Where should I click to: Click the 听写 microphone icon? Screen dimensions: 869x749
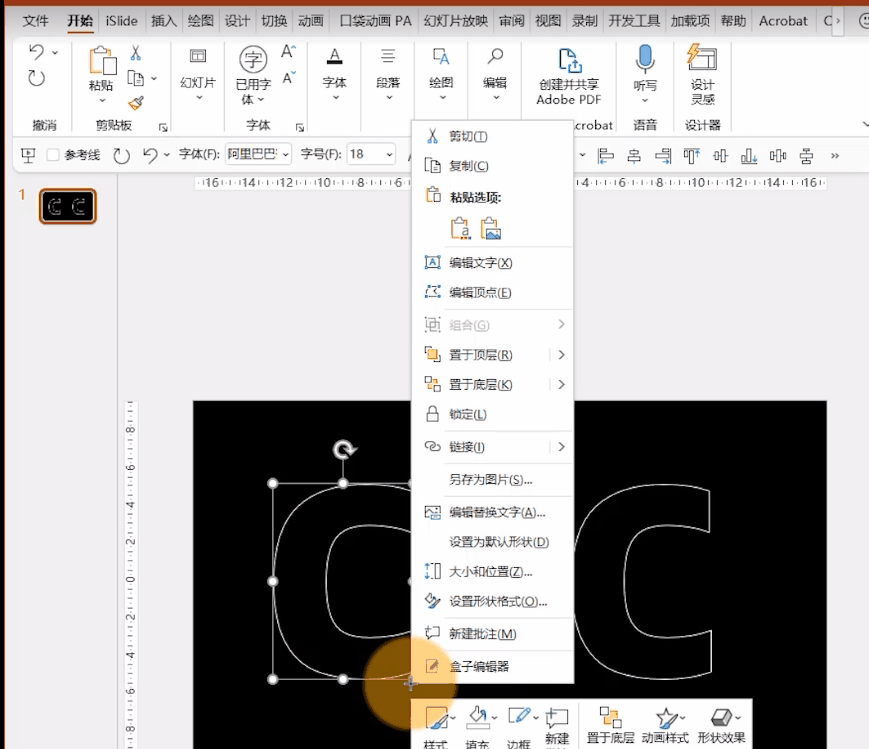click(645, 59)
